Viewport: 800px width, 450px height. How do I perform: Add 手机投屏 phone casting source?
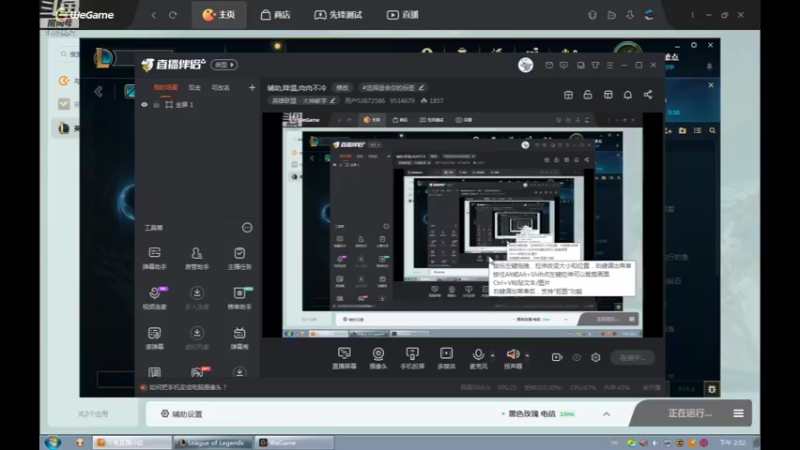(x=412, y=358)
